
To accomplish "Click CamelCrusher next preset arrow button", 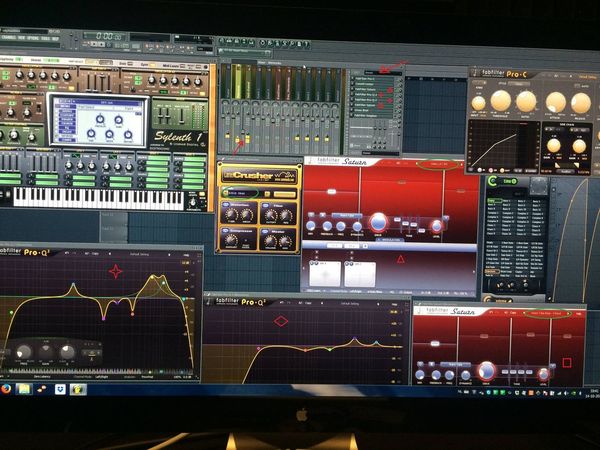I will pyautogui.click(x=268, y=194).
